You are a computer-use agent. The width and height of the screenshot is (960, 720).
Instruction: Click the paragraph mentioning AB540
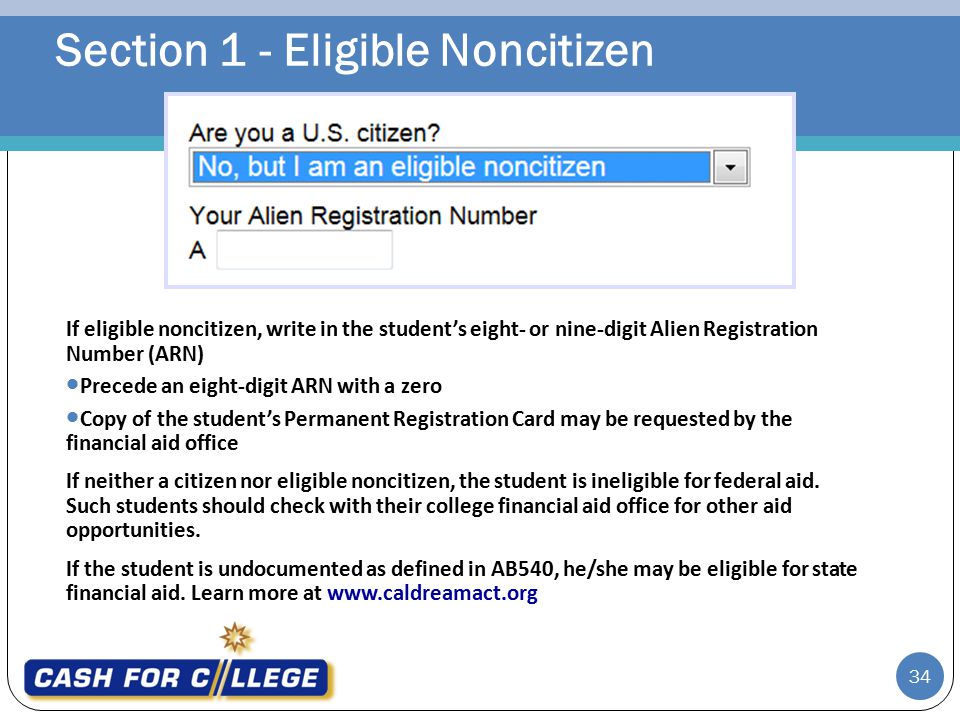[x=461, y=580]
